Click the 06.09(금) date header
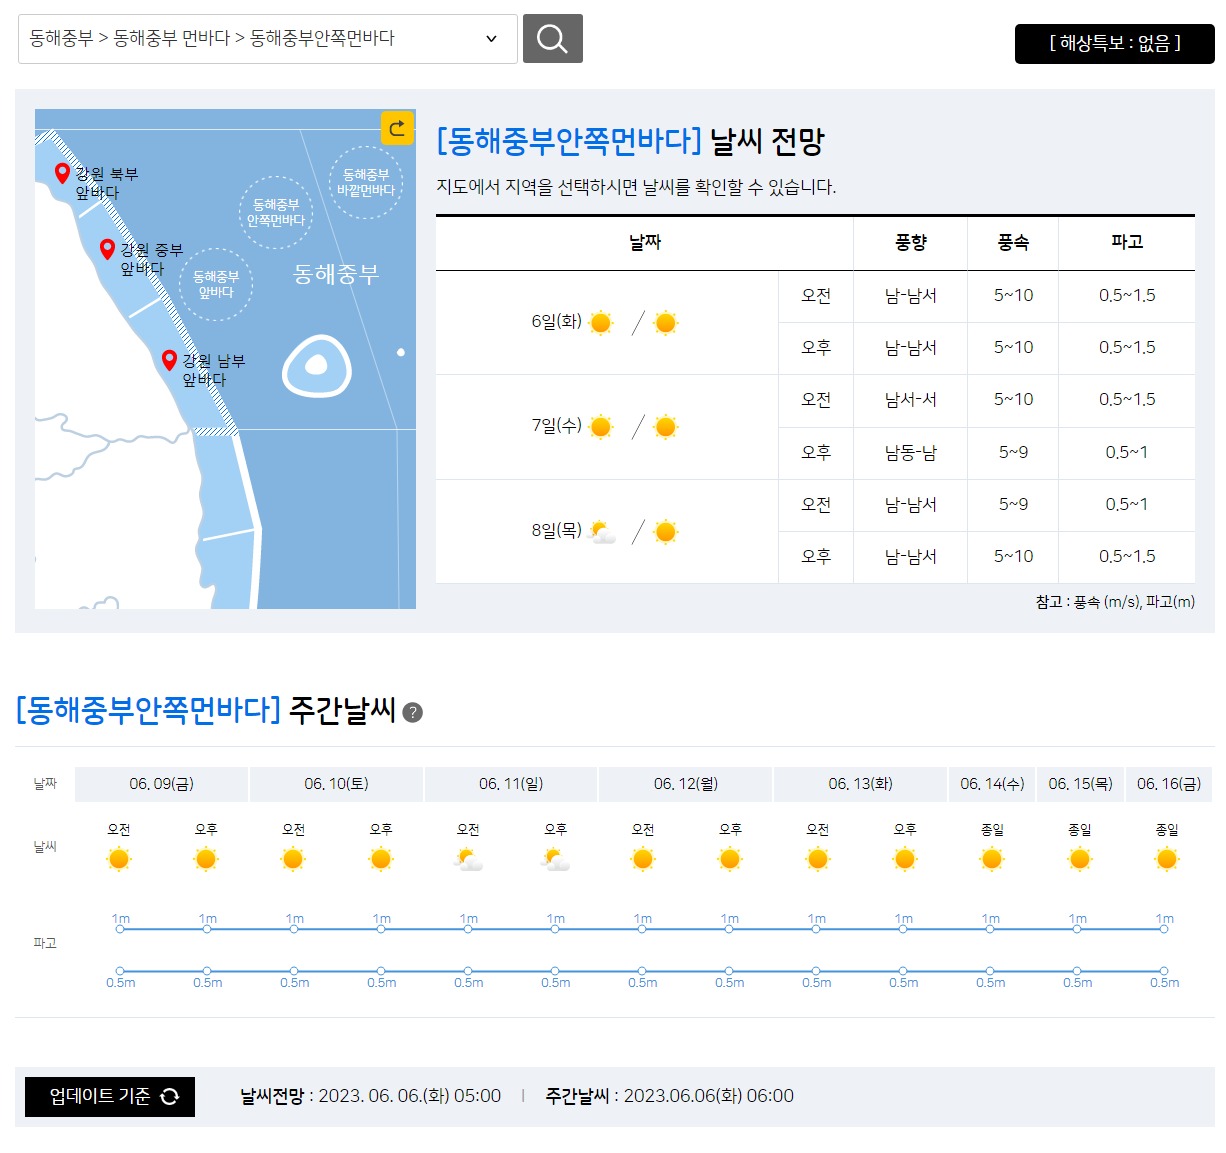1226x1153 pixels. (x=162, y=784)
